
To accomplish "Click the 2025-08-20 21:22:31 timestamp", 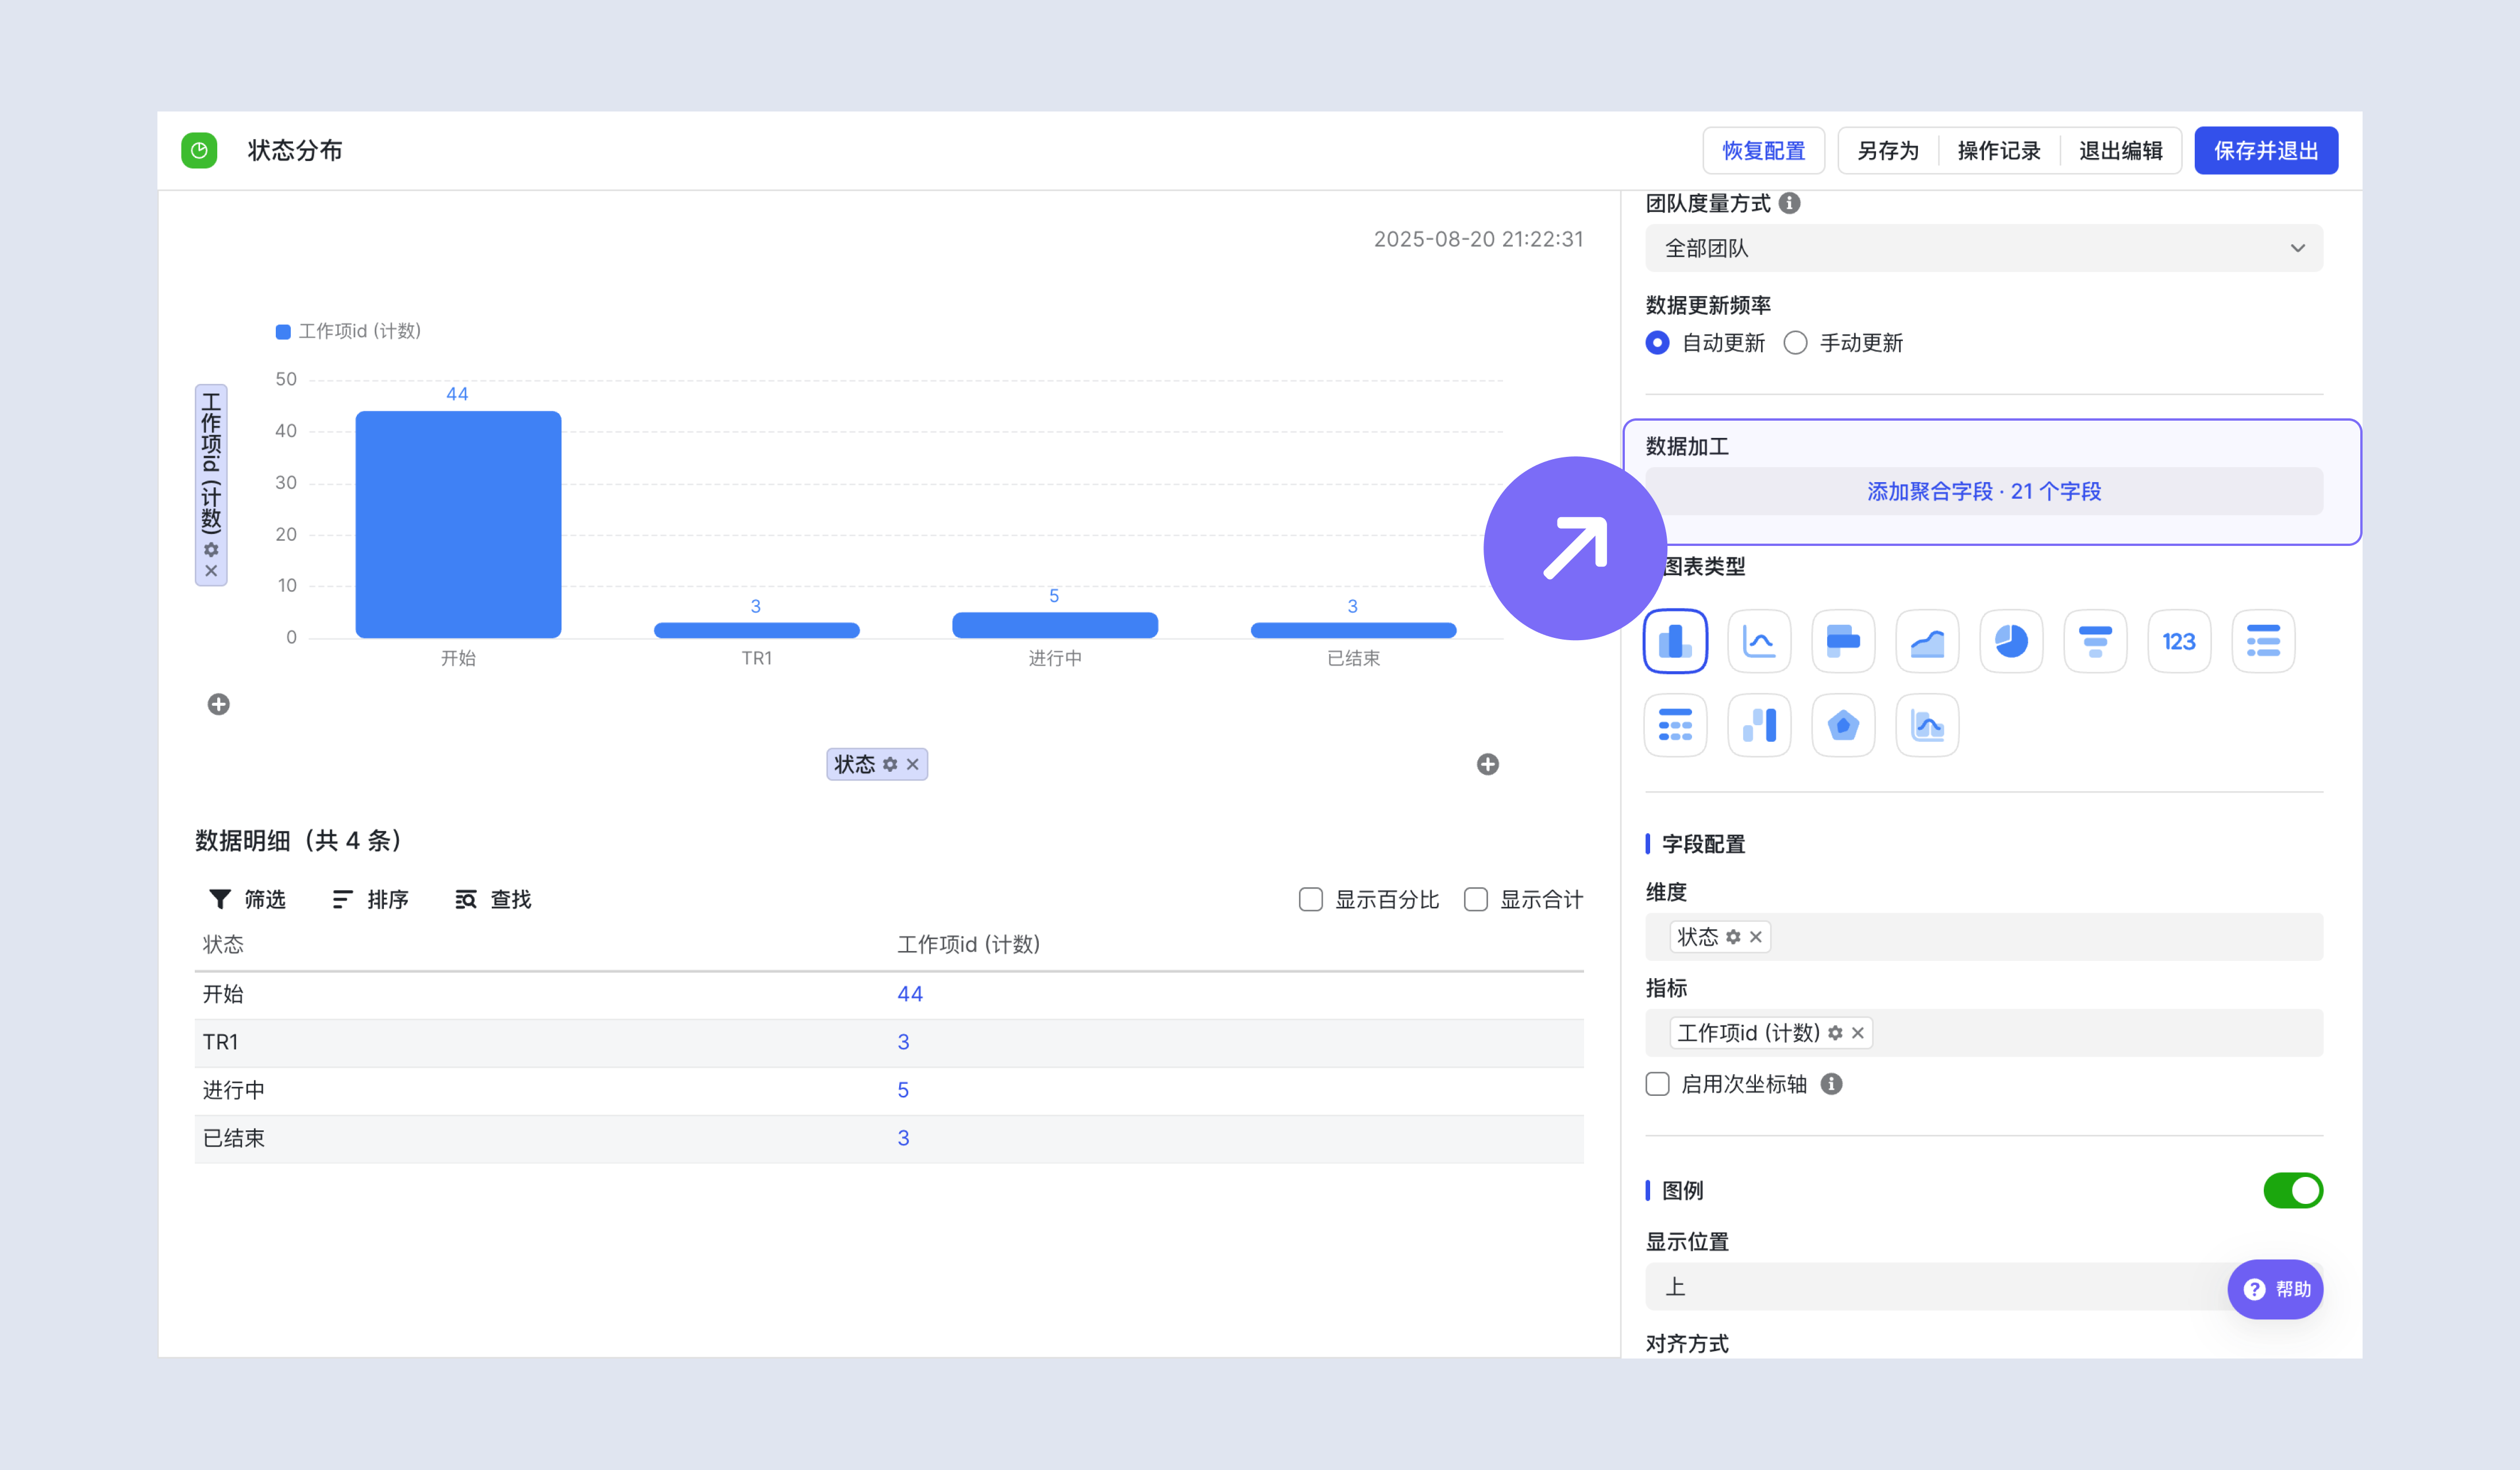I will coord(1478,239).
